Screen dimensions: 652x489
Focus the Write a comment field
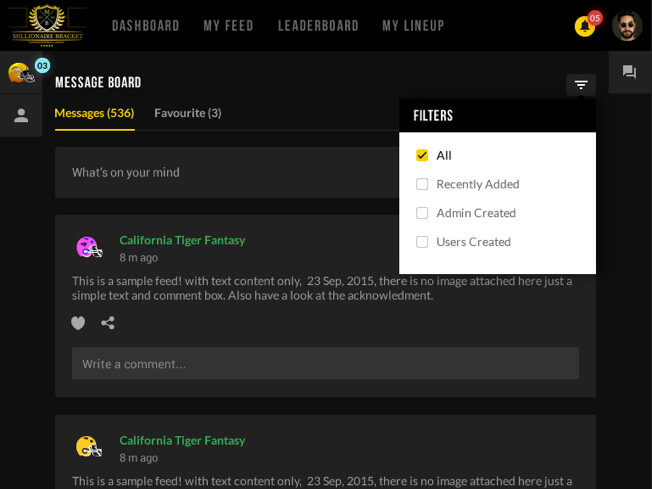click(x=325, y=363)
